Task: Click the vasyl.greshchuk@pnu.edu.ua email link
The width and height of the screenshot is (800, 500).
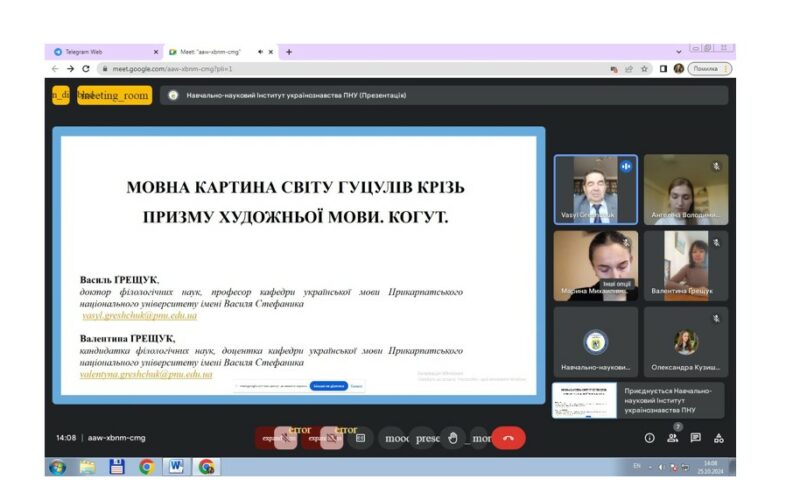Action: click(x=139, y=315)
